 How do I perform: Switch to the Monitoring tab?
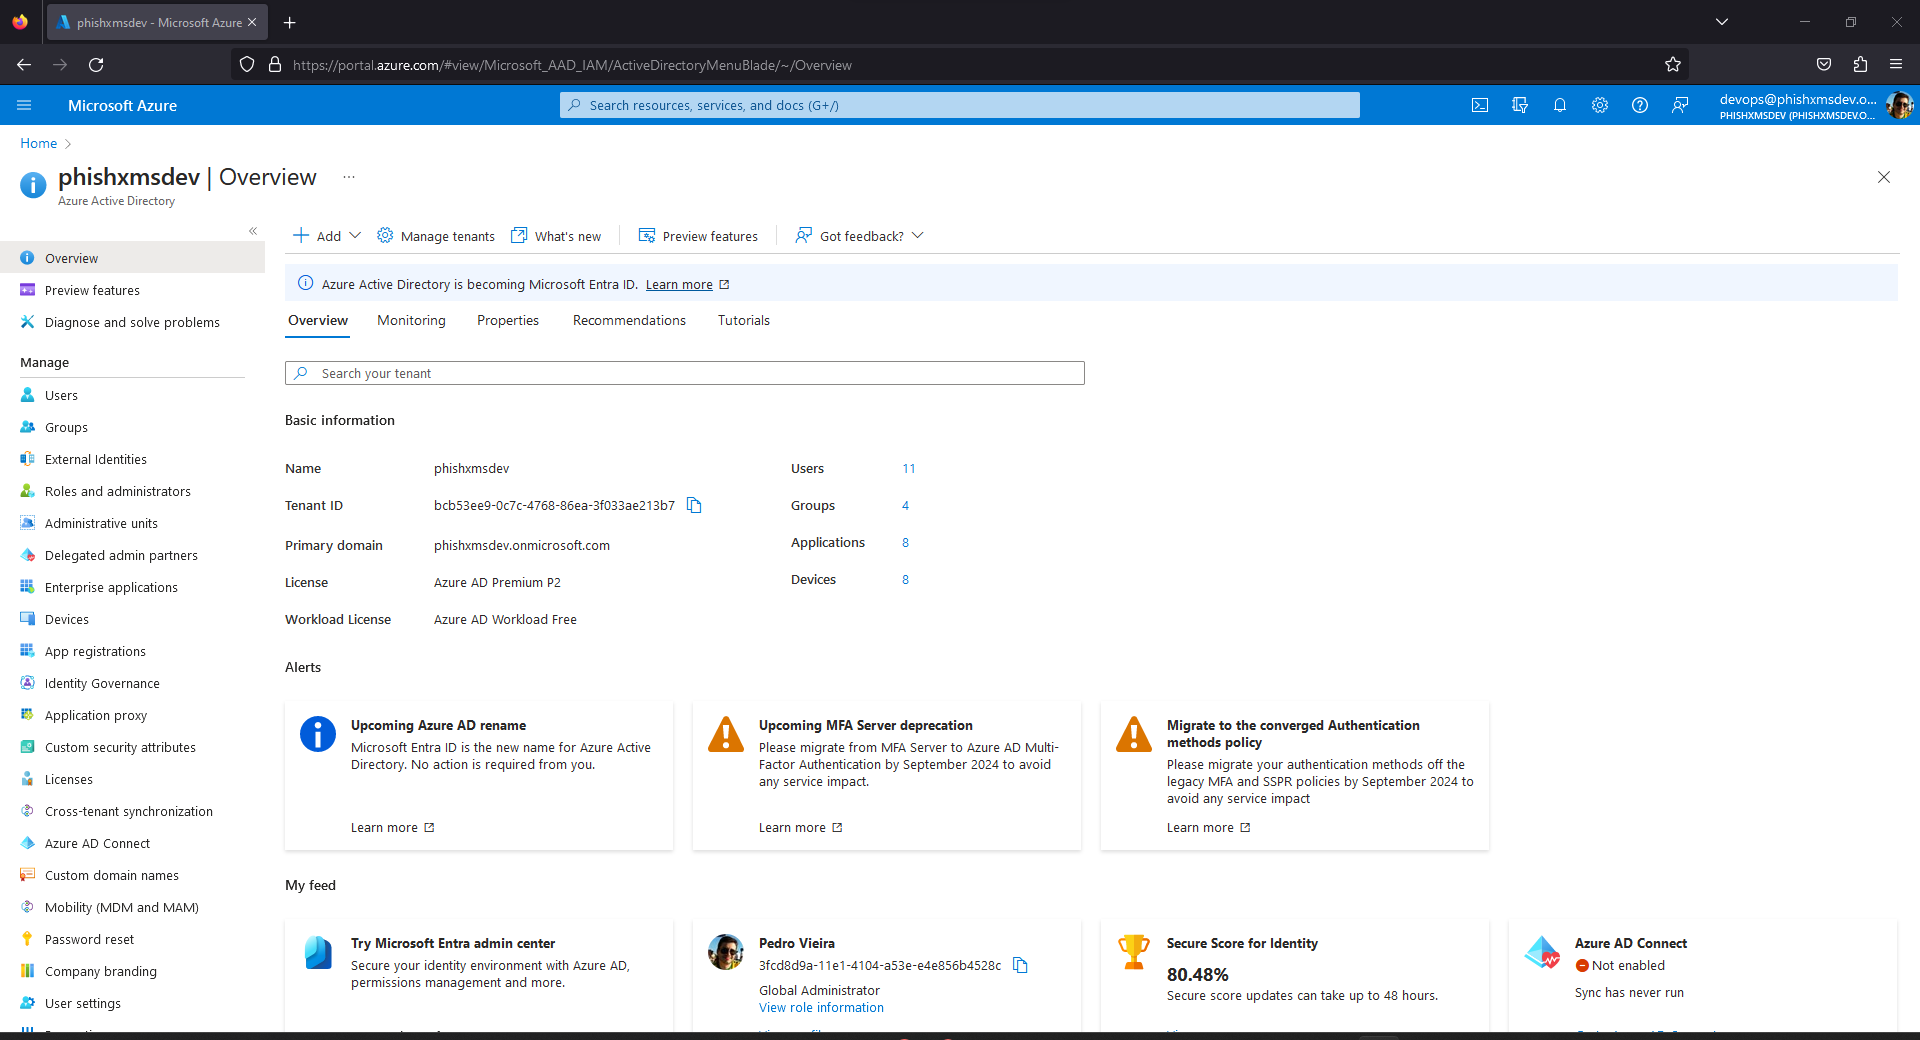point(411,320)
